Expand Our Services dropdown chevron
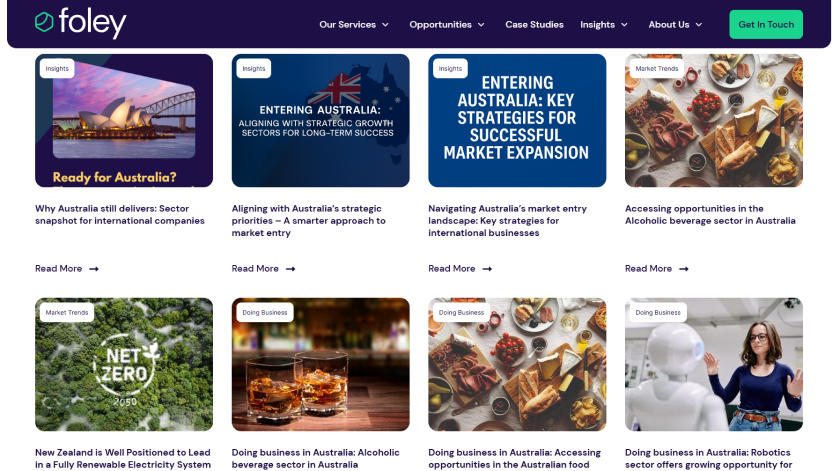The width and height of the screenshot is (838, 471). click(x=385, y=25)
